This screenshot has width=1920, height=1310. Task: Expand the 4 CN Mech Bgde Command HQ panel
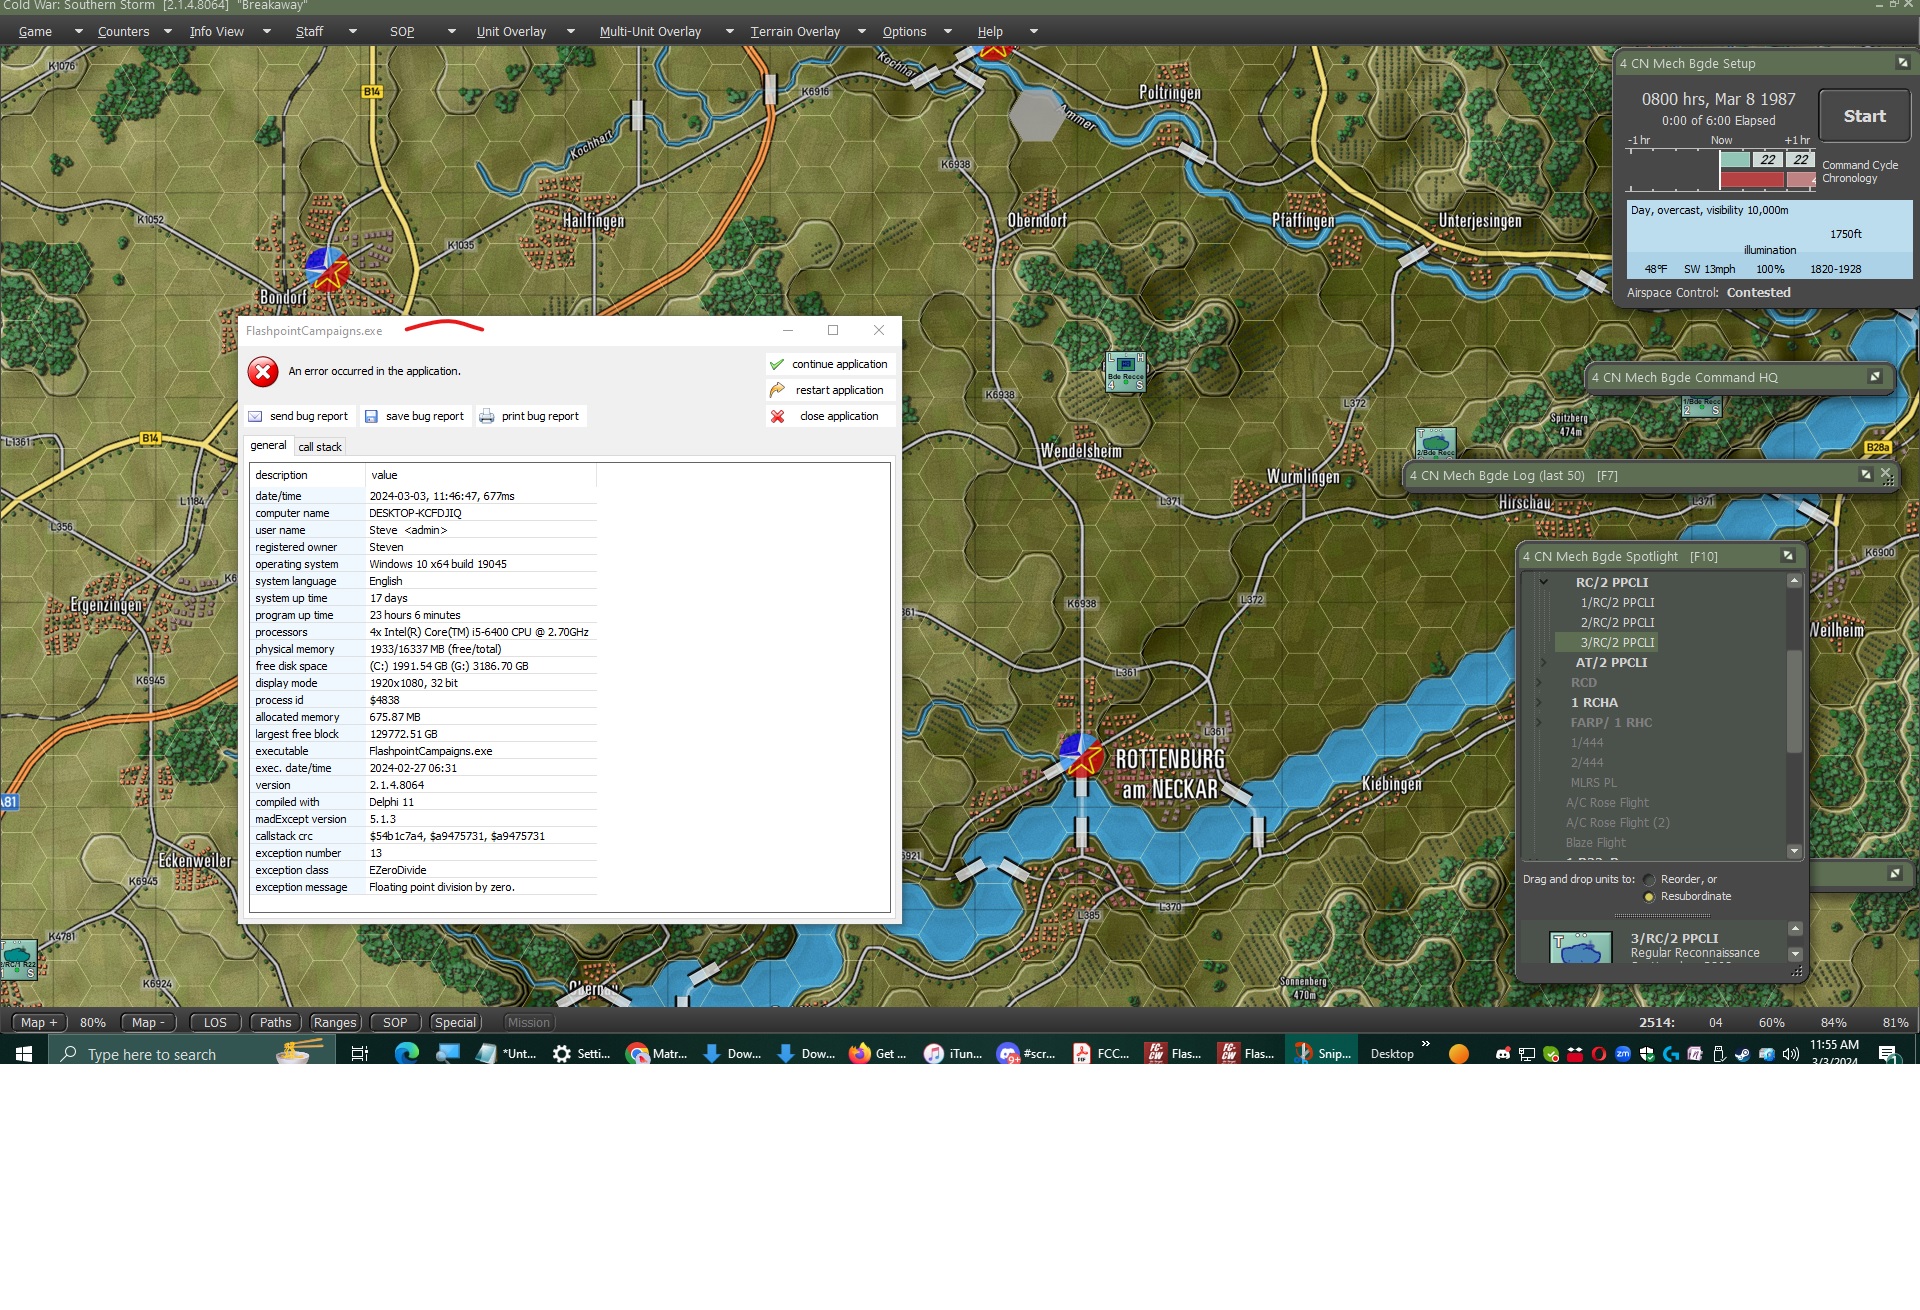[1875, 377]
